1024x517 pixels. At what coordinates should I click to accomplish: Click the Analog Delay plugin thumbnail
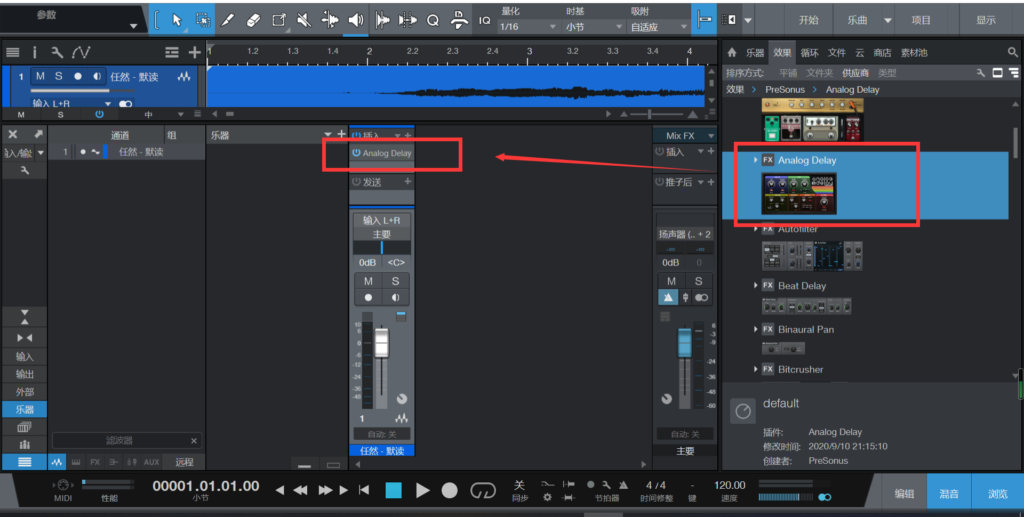(x=798, y=193)
